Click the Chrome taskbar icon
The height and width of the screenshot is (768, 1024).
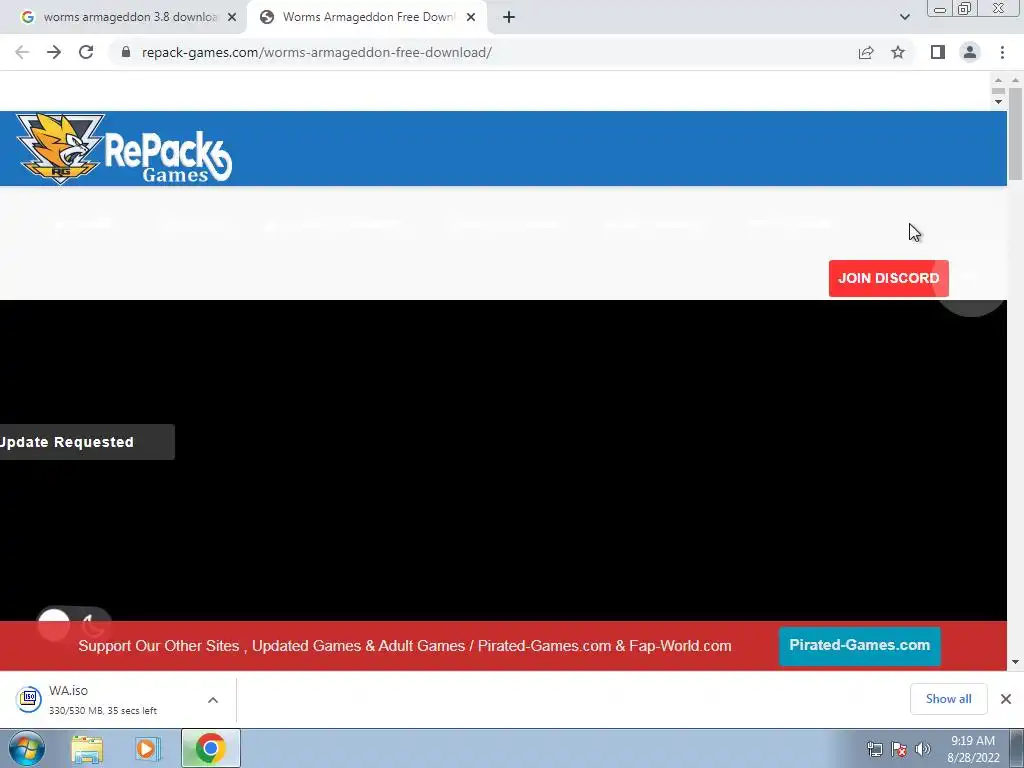pos(210,748)
